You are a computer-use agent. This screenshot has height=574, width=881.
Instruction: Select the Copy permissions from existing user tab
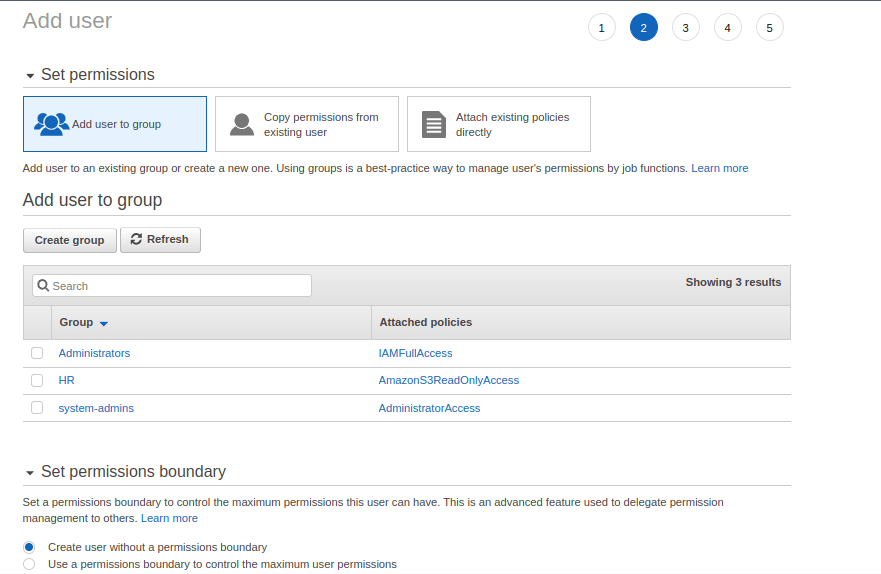tap(307, 124)
